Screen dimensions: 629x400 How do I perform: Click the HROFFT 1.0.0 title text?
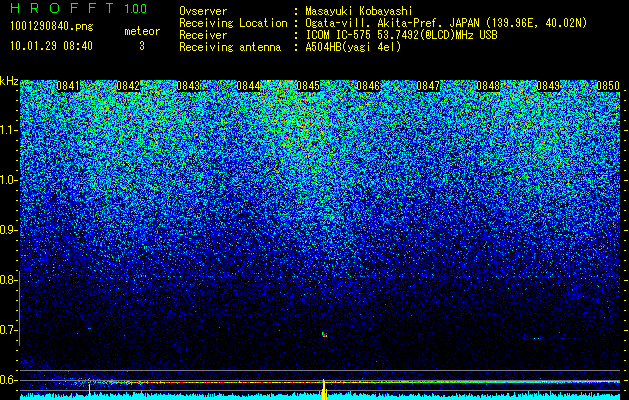click(x=79, y=8)
